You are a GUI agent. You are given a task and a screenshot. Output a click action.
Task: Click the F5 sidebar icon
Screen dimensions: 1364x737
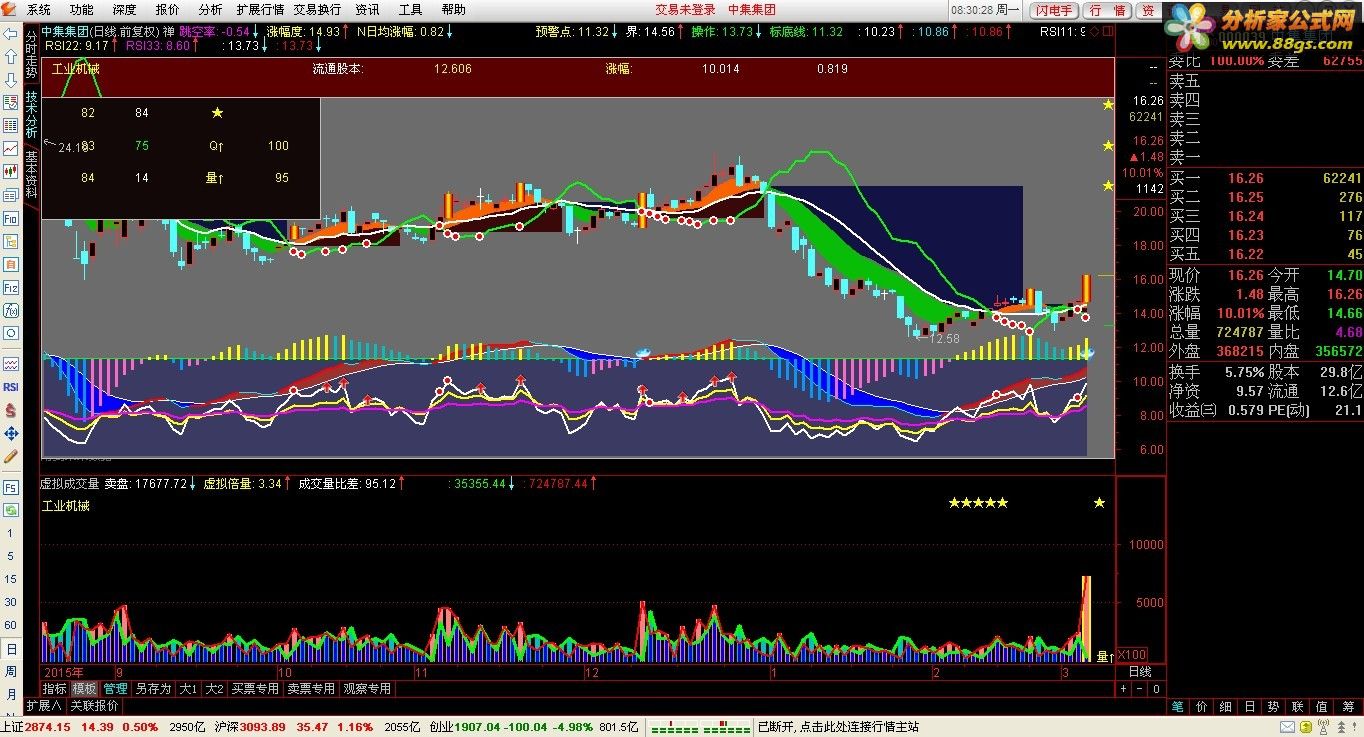coord(11,487)
